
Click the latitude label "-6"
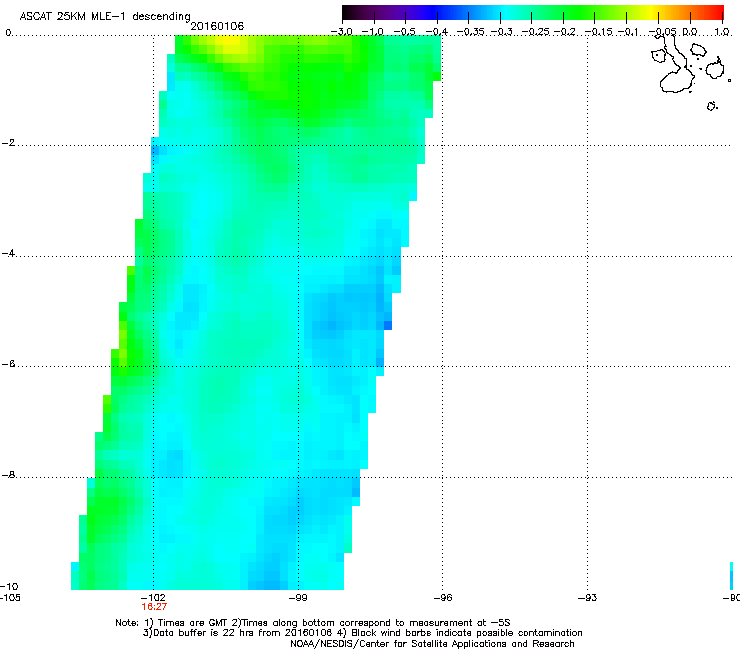tap(8, 364)
